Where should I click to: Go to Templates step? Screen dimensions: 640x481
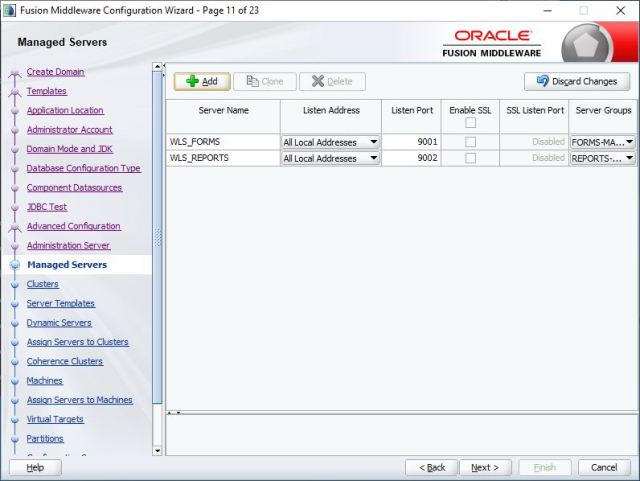pos(47,91)
